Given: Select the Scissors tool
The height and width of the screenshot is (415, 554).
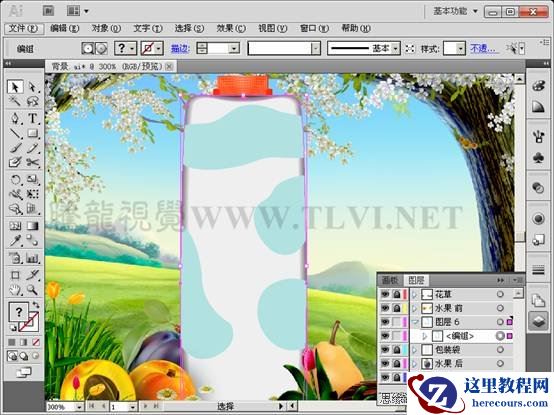Looking at the screenshot, I should 32,162.
